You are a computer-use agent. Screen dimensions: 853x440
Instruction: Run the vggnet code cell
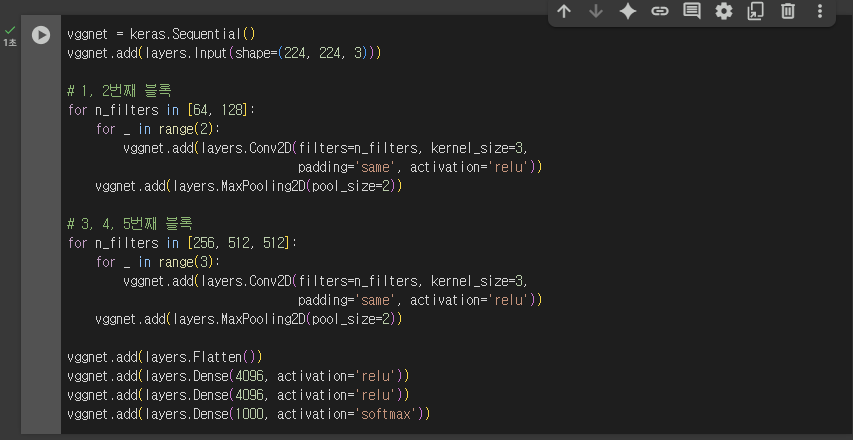pos(41,35)
